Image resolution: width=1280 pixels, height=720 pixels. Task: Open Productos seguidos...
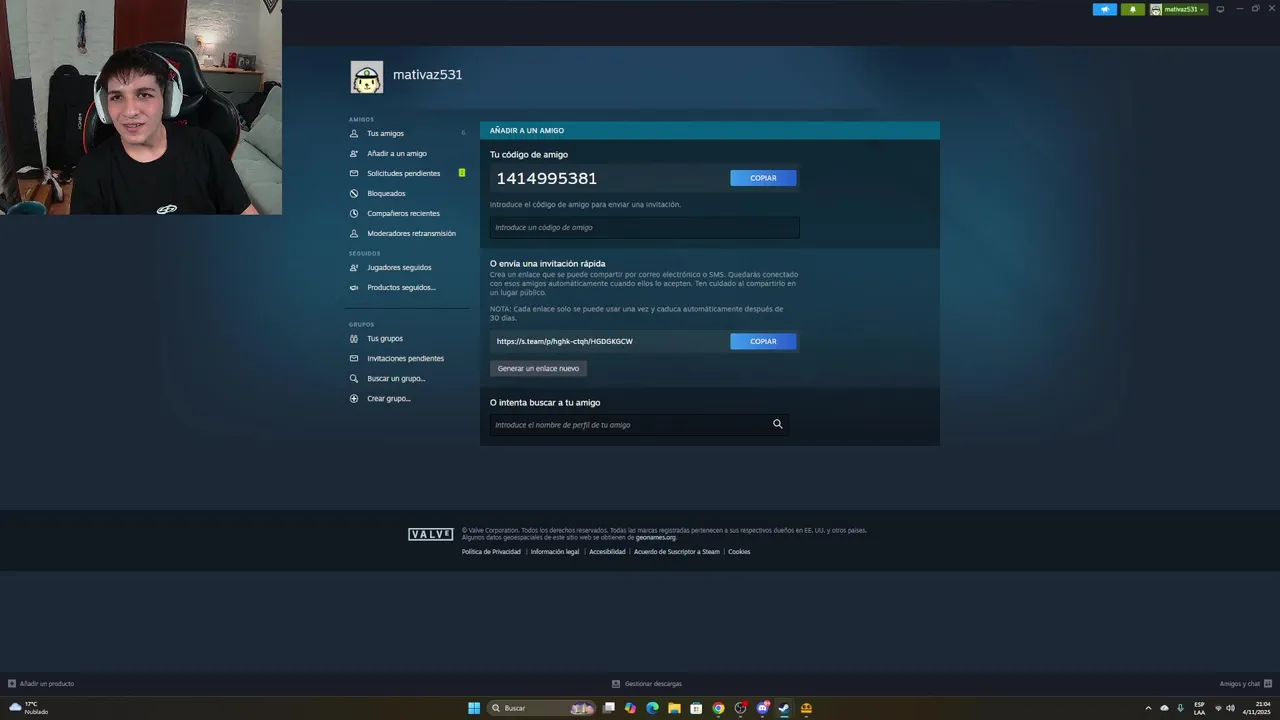coord(401,287)
